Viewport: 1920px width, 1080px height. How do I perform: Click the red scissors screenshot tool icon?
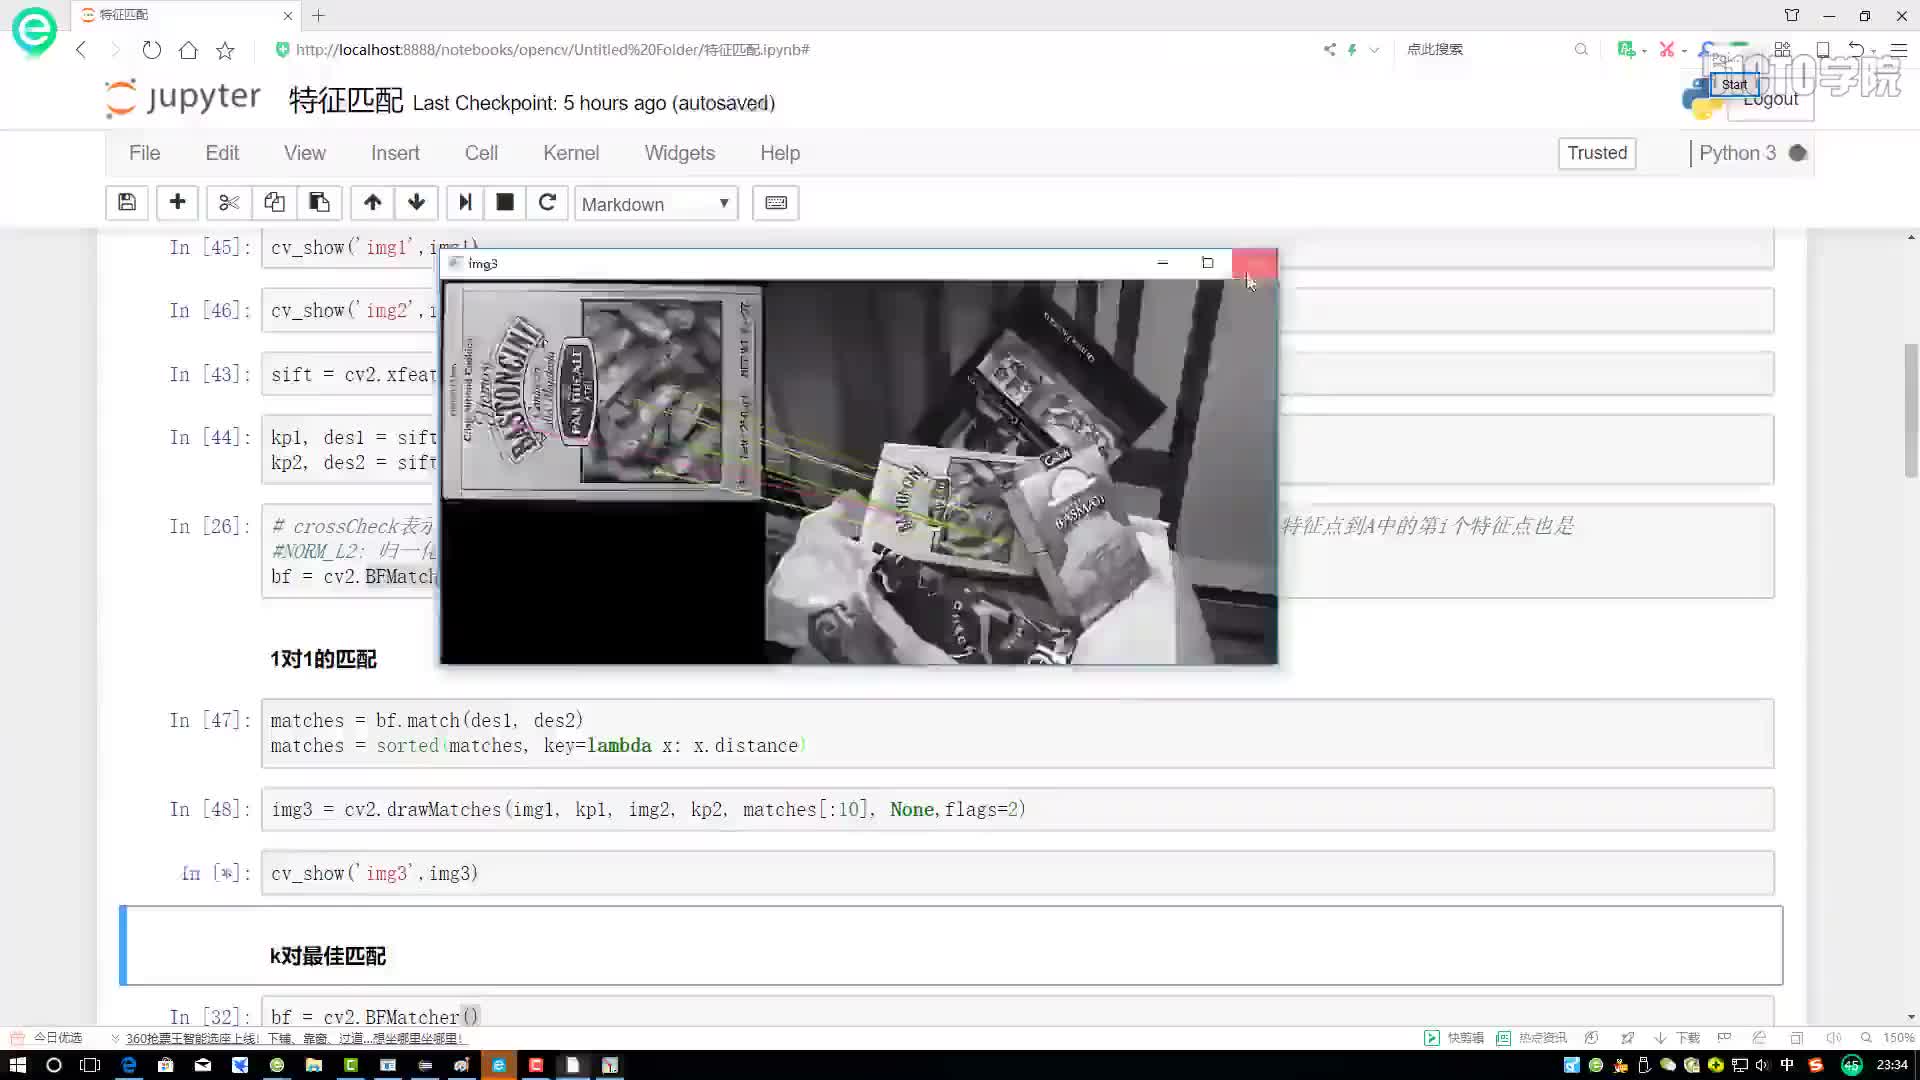coord(1666,49)
